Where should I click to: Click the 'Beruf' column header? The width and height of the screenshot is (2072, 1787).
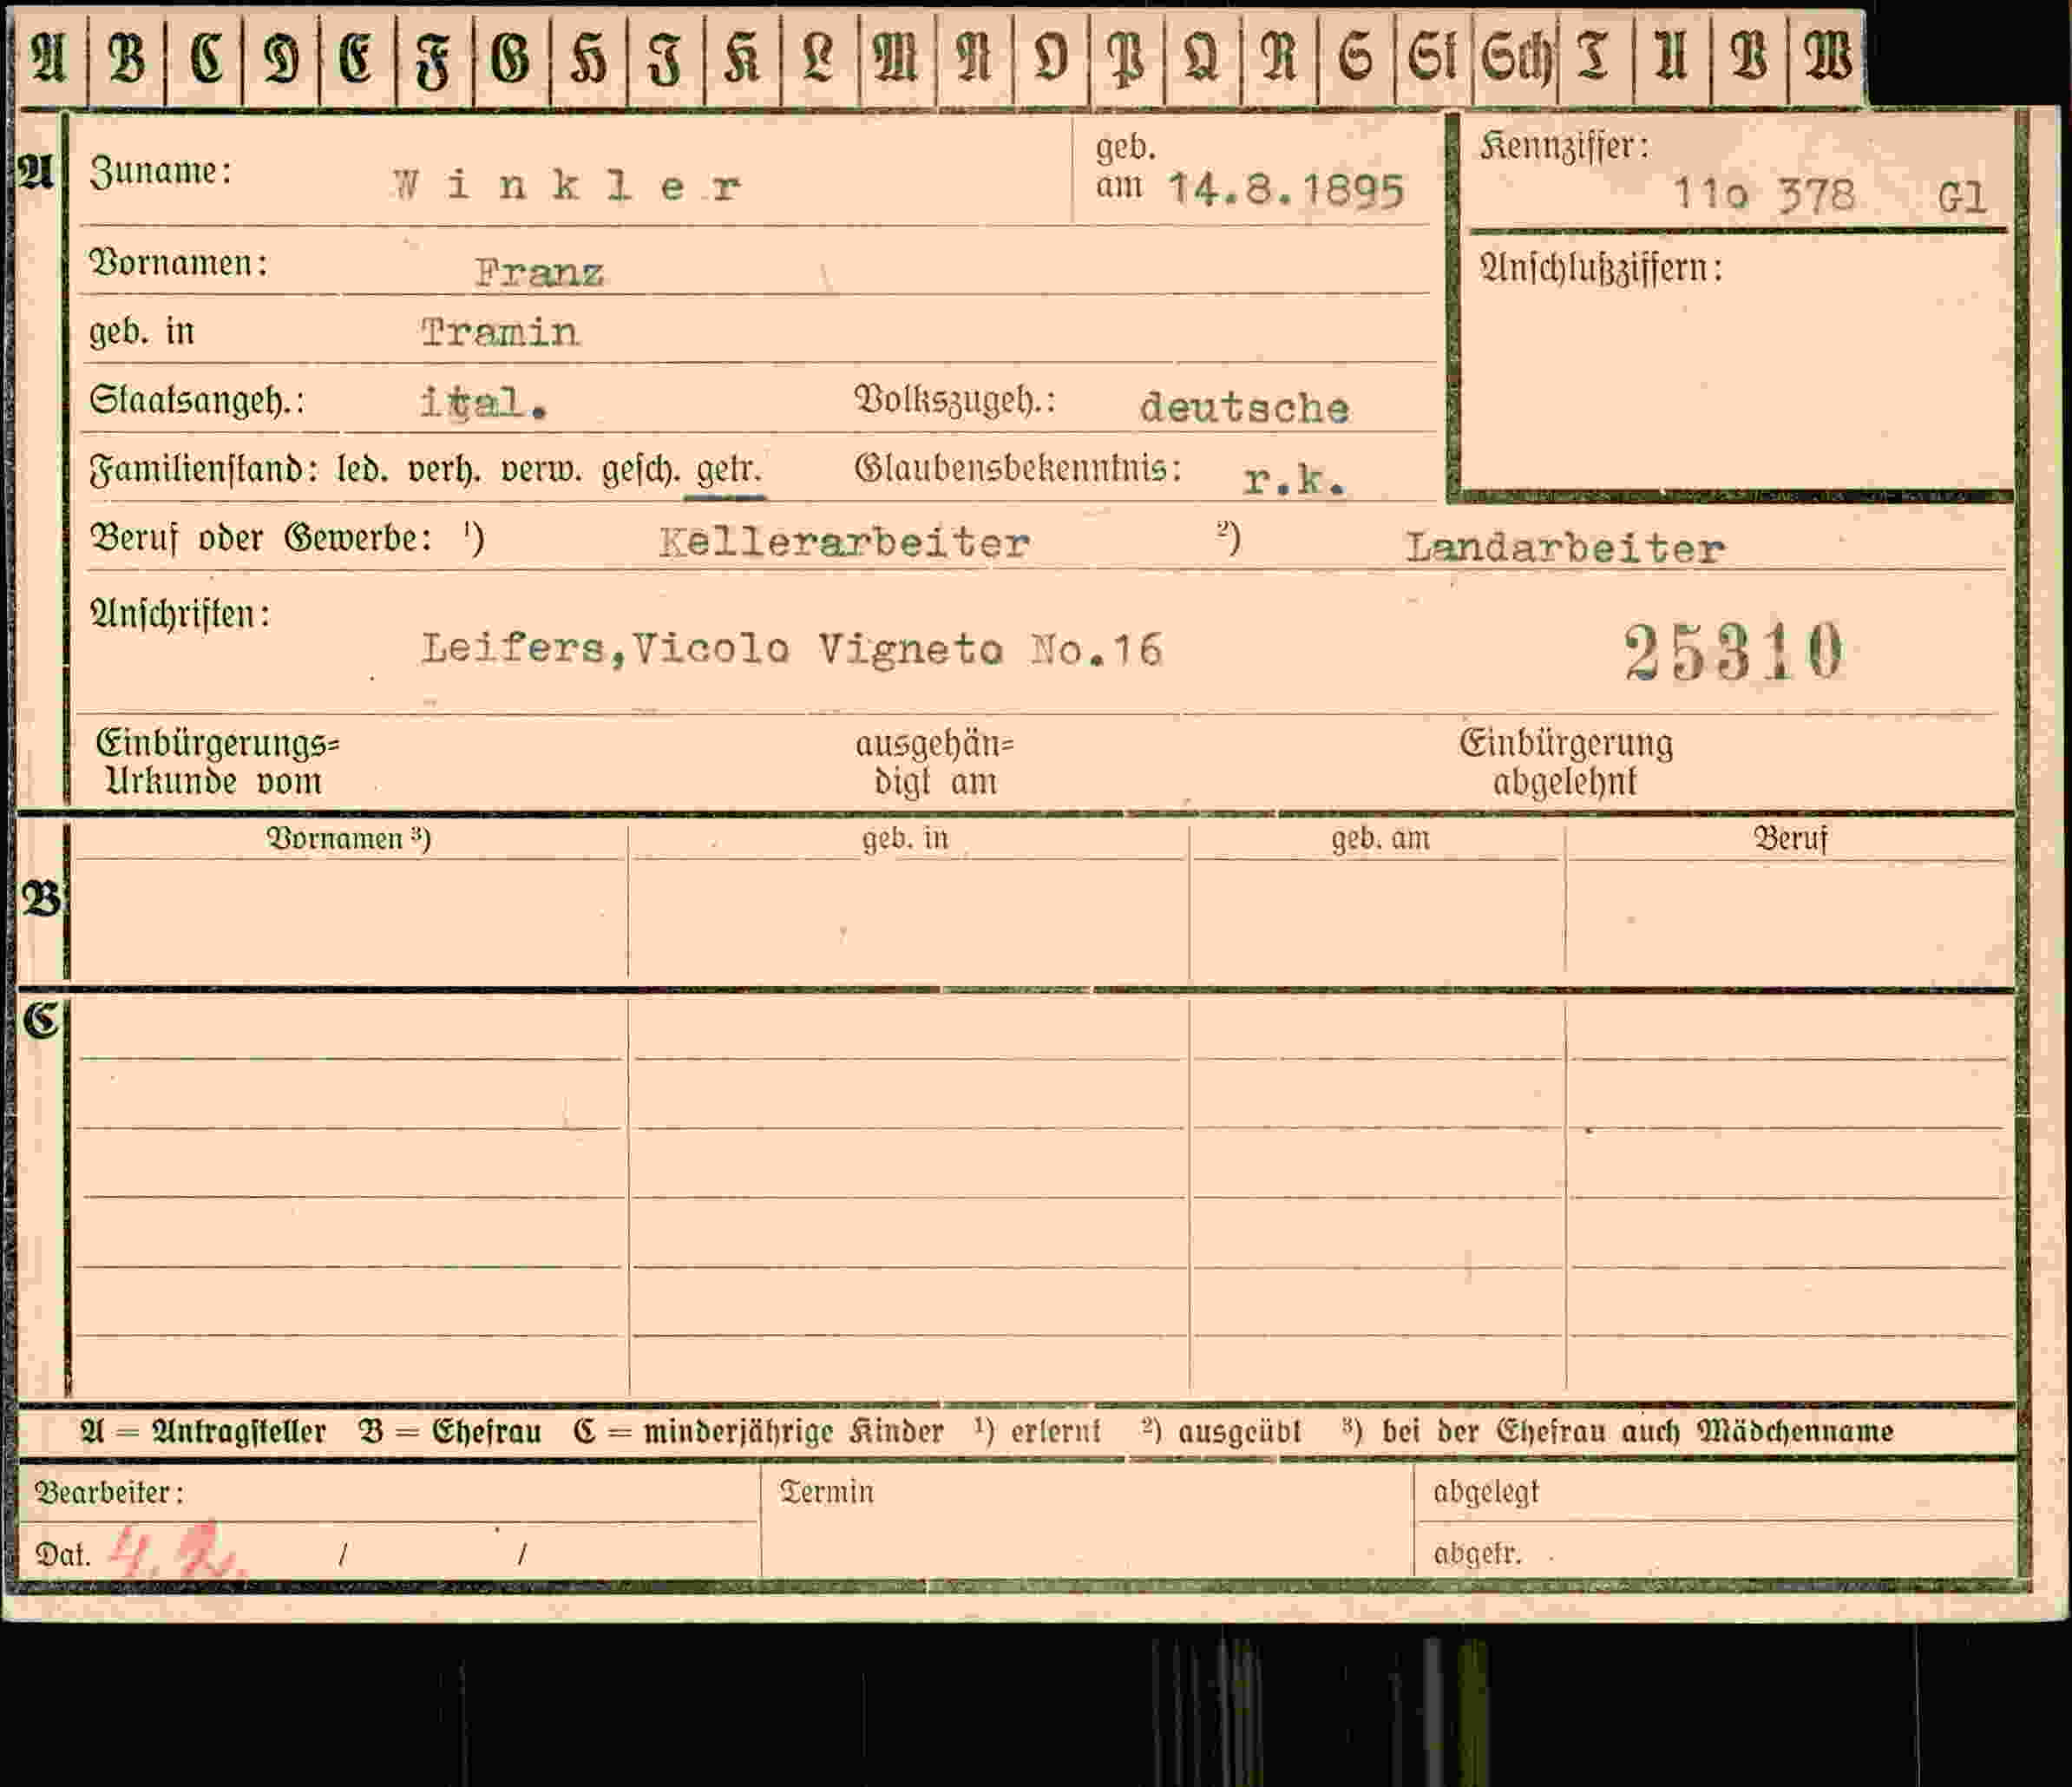1790,838
